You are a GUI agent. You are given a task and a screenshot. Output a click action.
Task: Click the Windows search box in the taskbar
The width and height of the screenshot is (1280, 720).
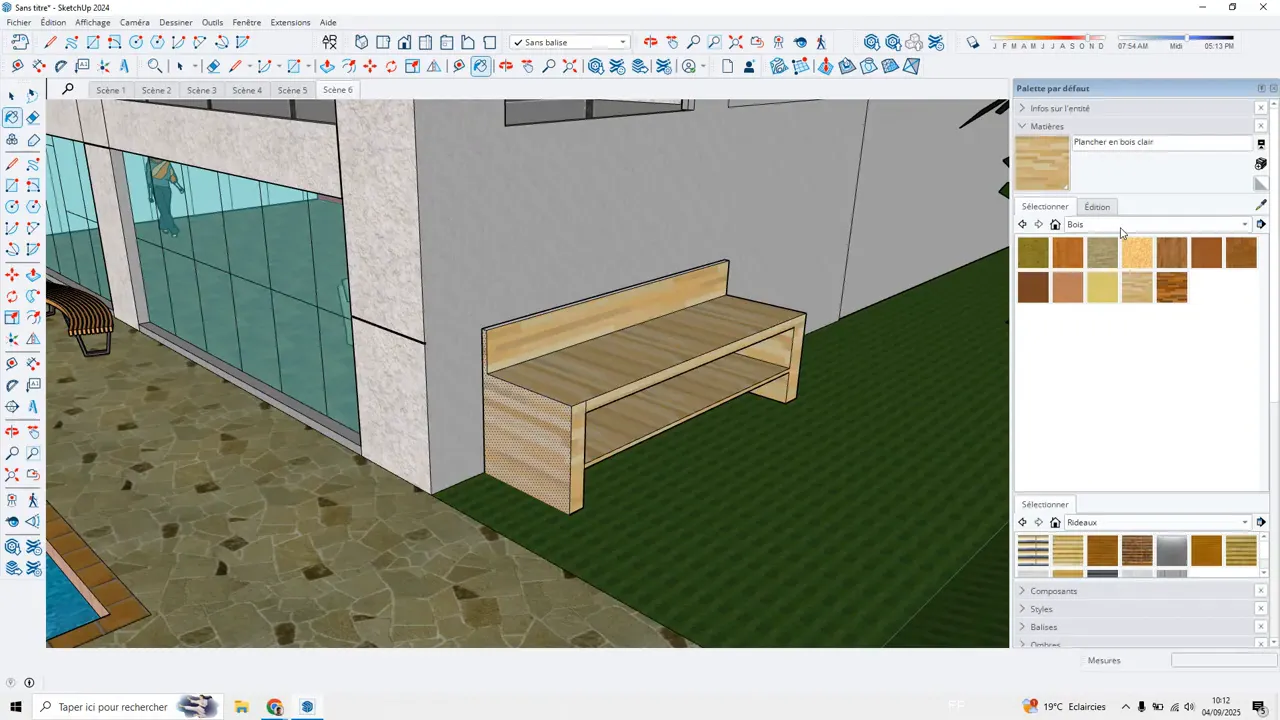112,707
